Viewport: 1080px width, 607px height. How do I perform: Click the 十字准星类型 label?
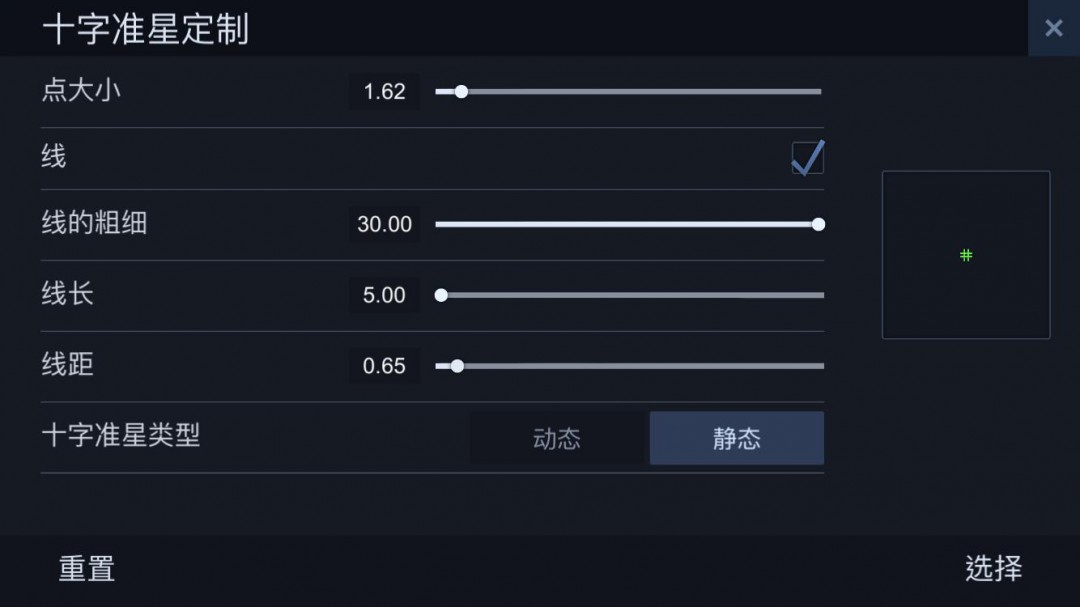tap(121, 435)
